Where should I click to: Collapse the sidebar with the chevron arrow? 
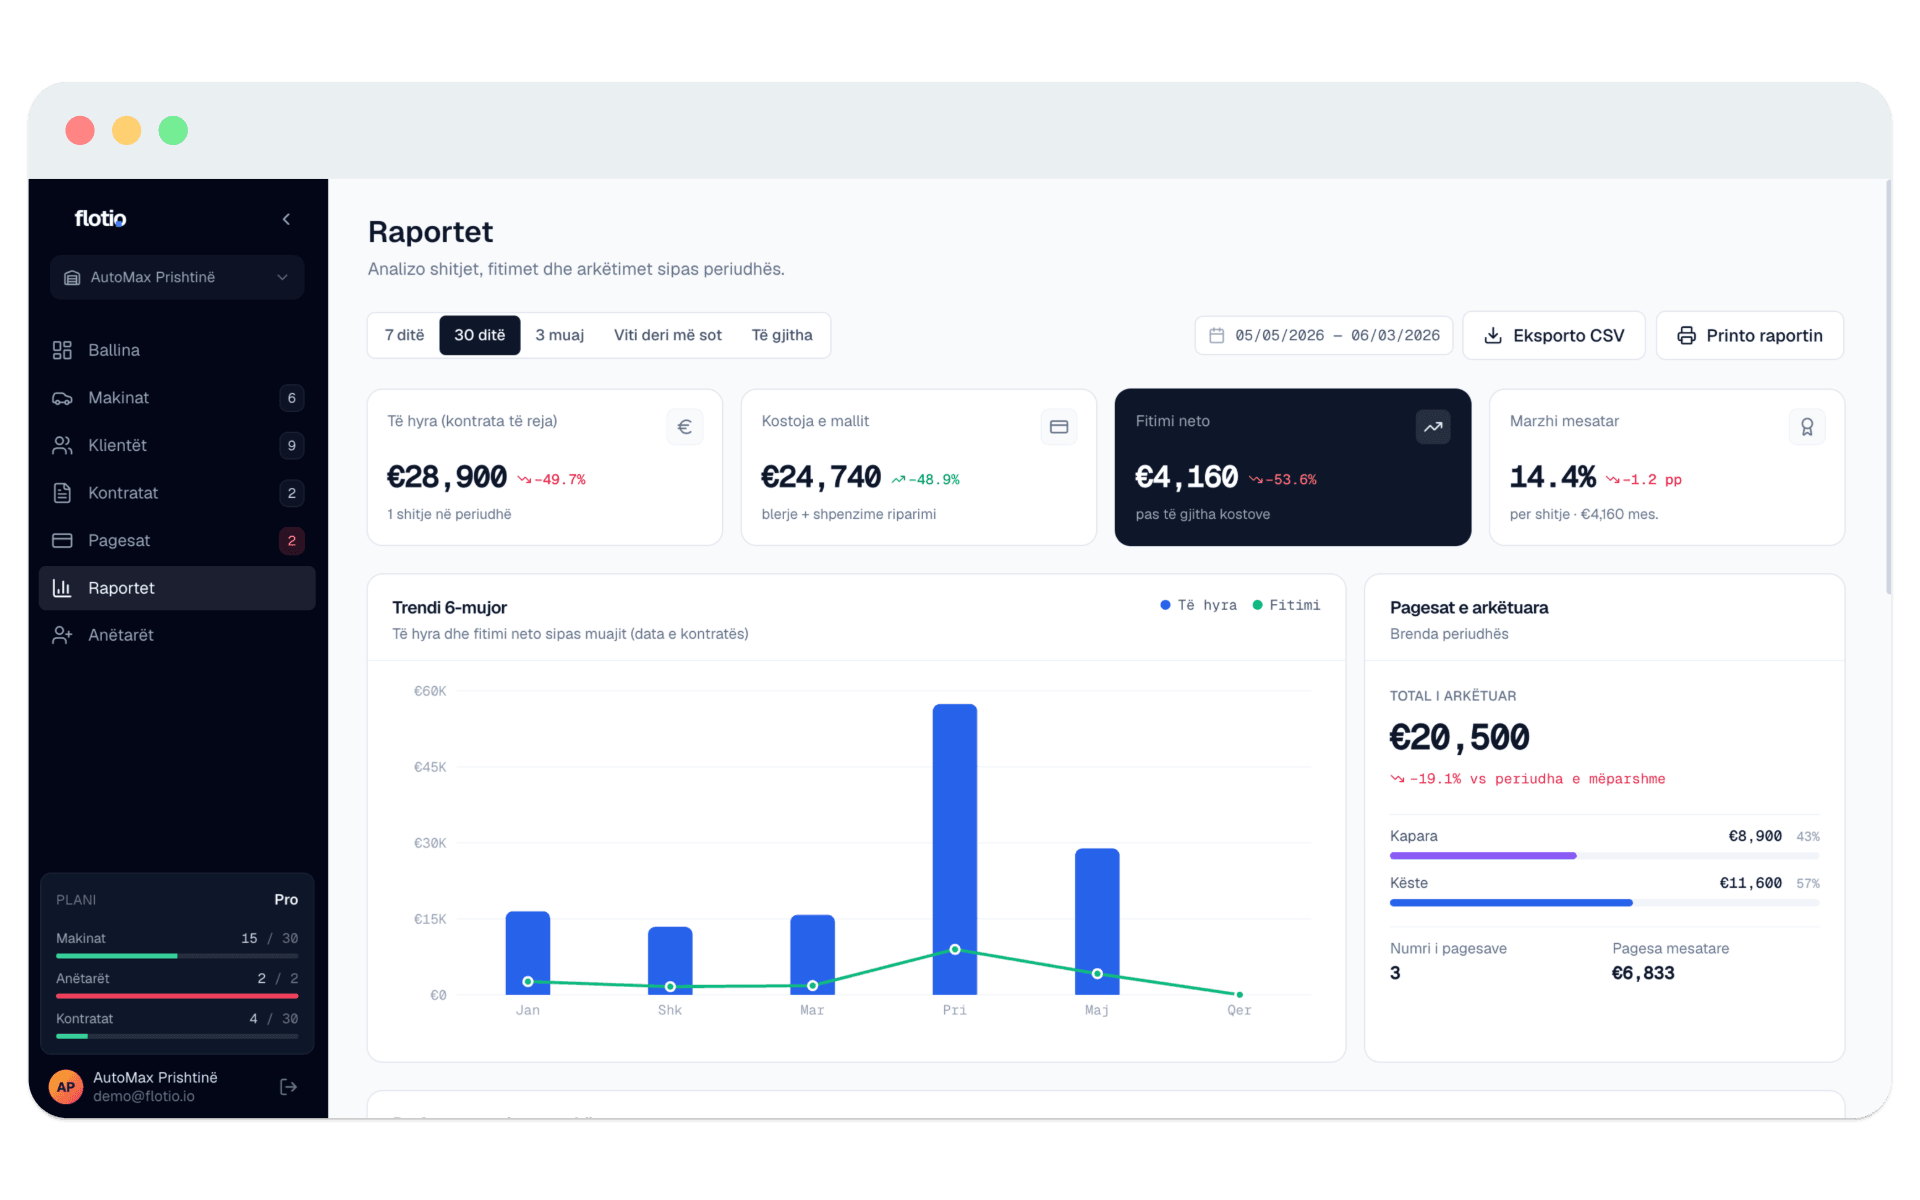[x=286, y=219]
